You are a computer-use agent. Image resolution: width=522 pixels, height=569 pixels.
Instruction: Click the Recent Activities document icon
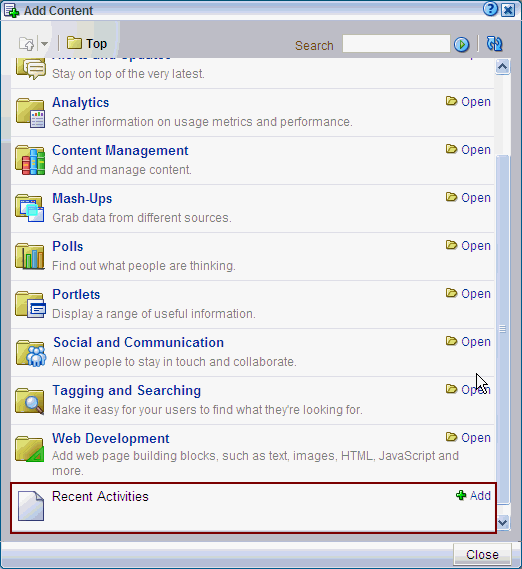pos(31,506)
